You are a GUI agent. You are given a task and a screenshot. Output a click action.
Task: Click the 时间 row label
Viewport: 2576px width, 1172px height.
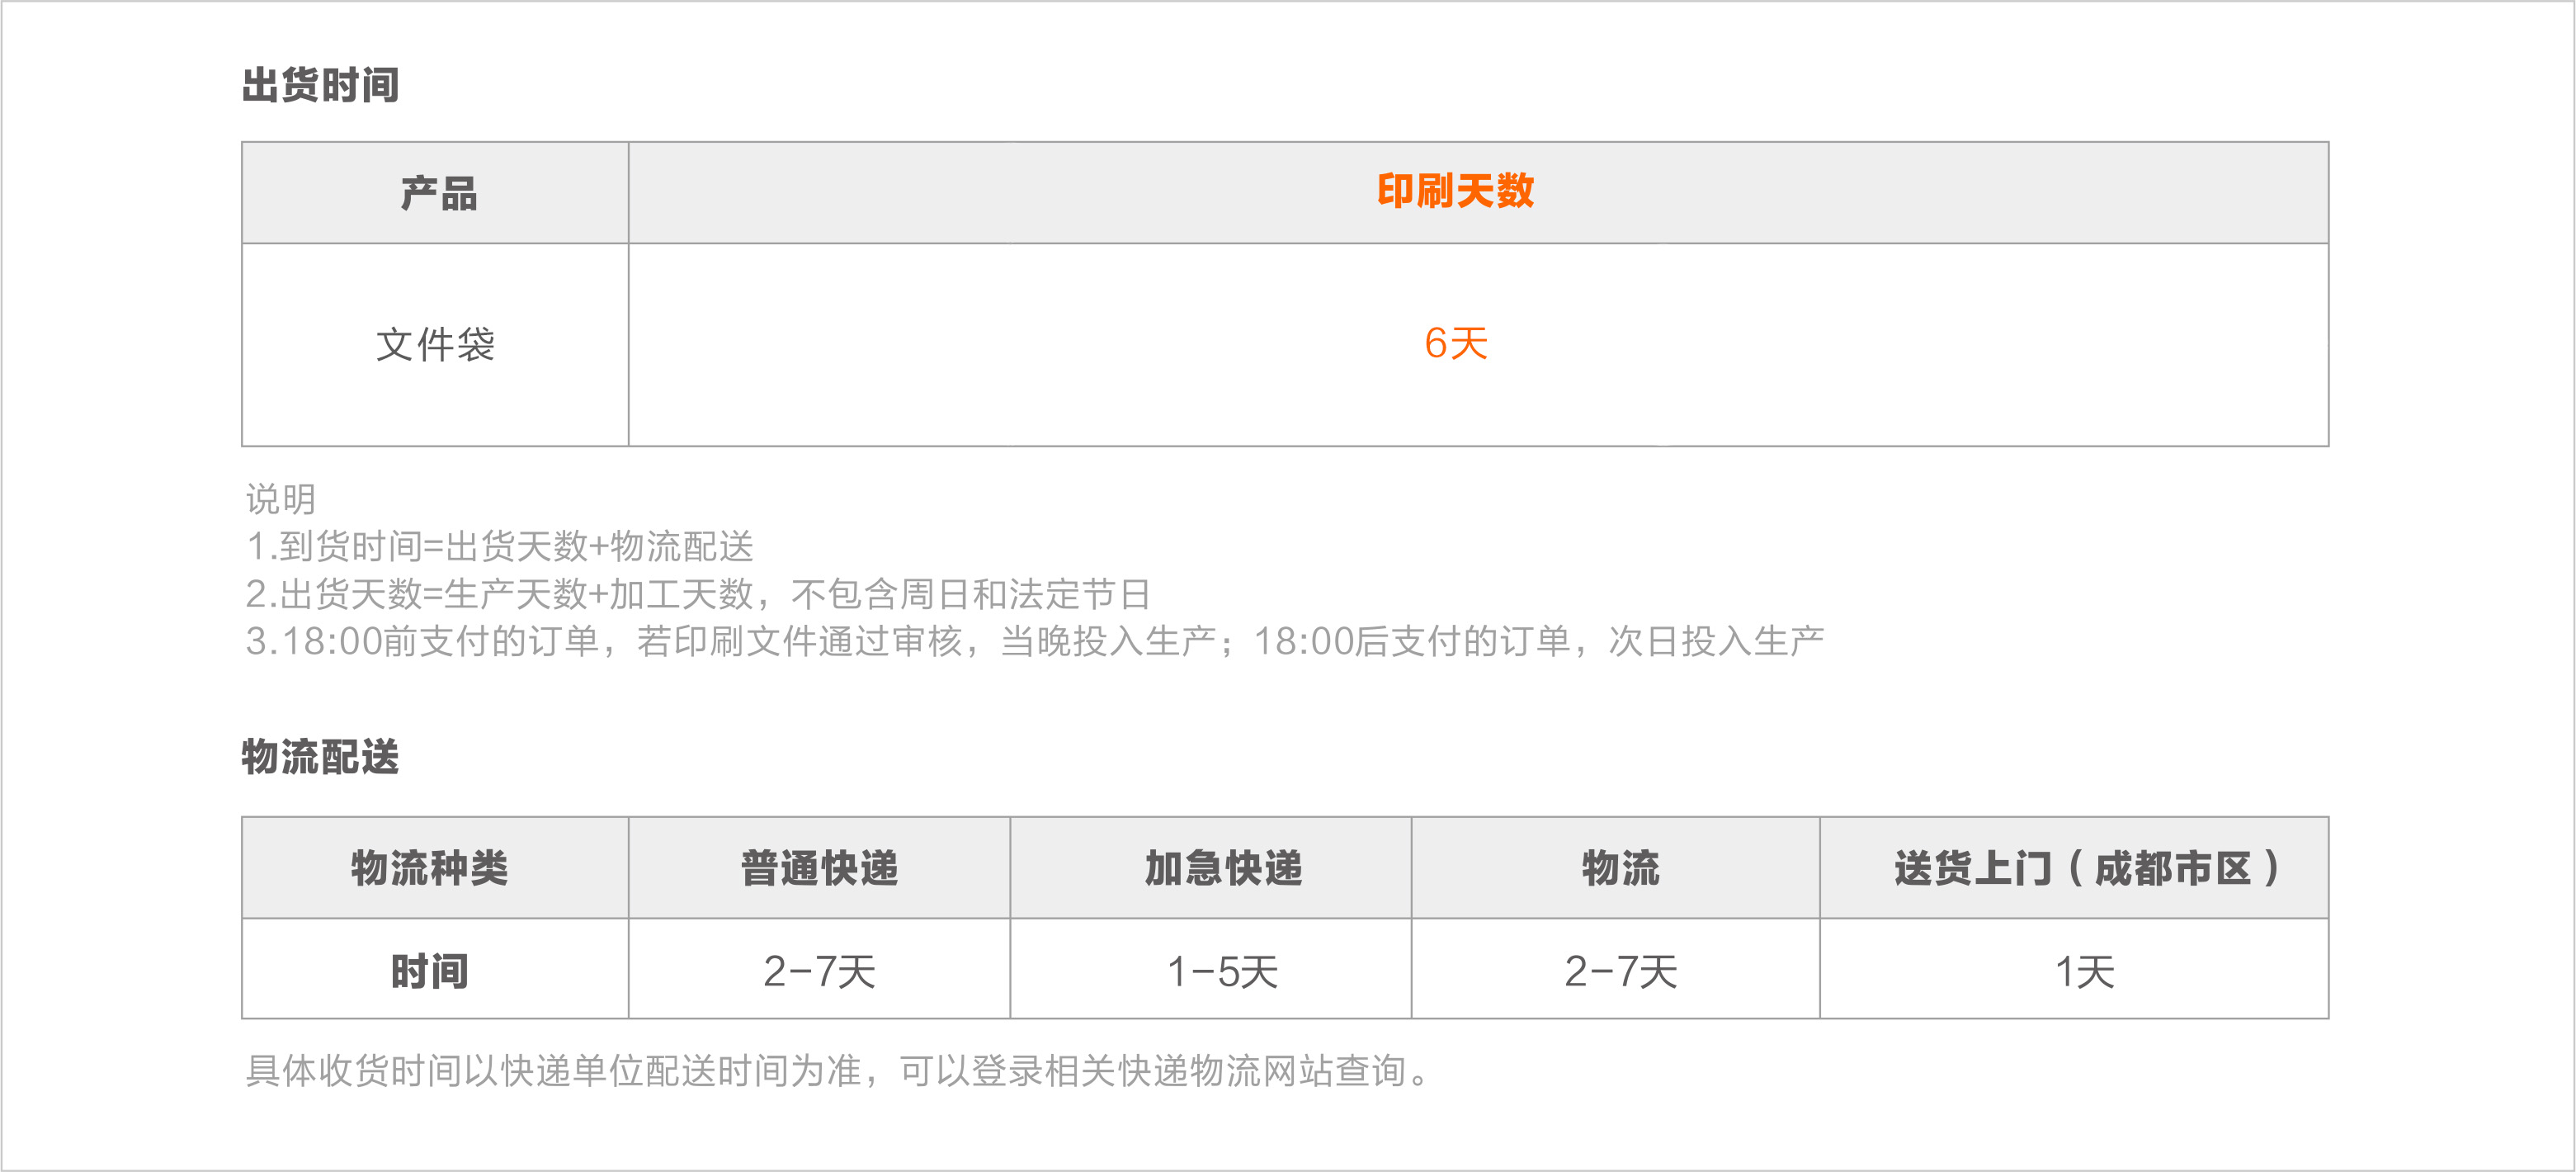point(430,971)
